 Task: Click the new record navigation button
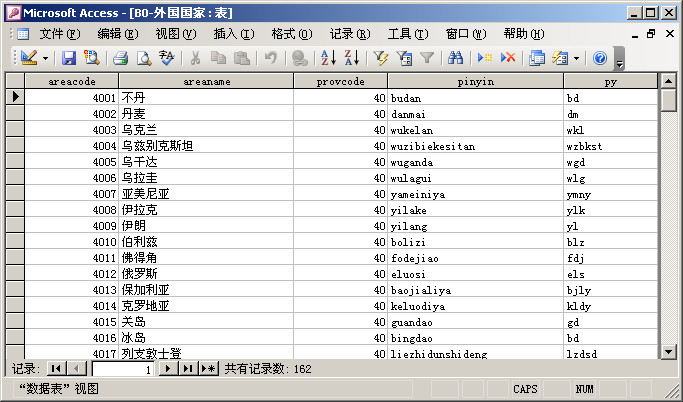(x=209, y=368)
